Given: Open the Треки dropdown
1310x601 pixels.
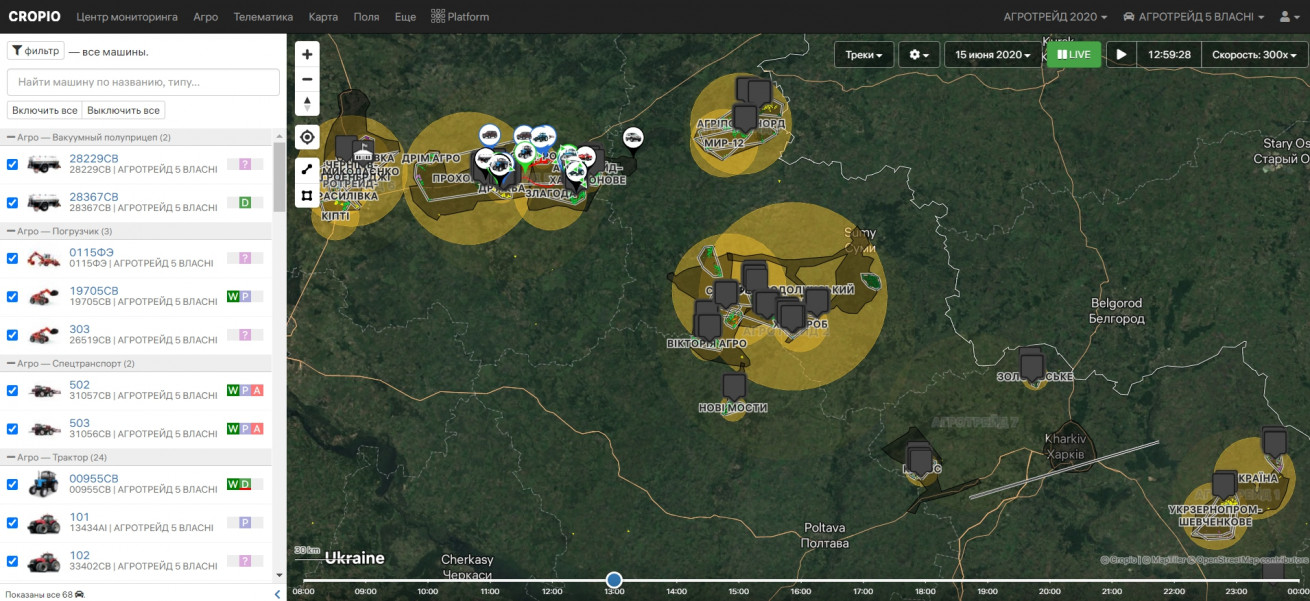Looking at the screenshot, I should [x=864, y=54].
